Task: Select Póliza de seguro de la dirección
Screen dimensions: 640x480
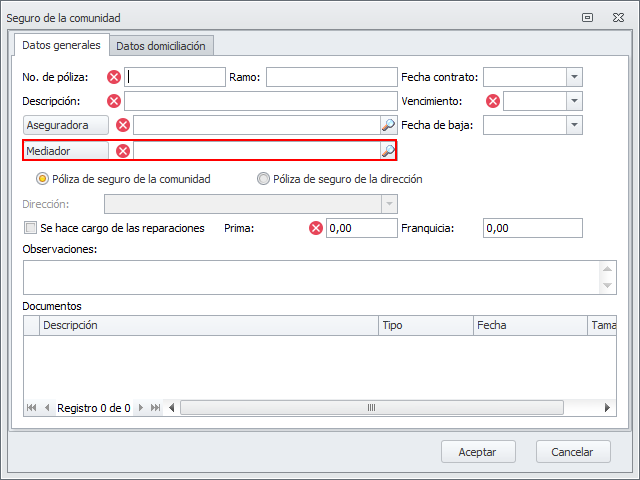Action: [x=263, y=179]
